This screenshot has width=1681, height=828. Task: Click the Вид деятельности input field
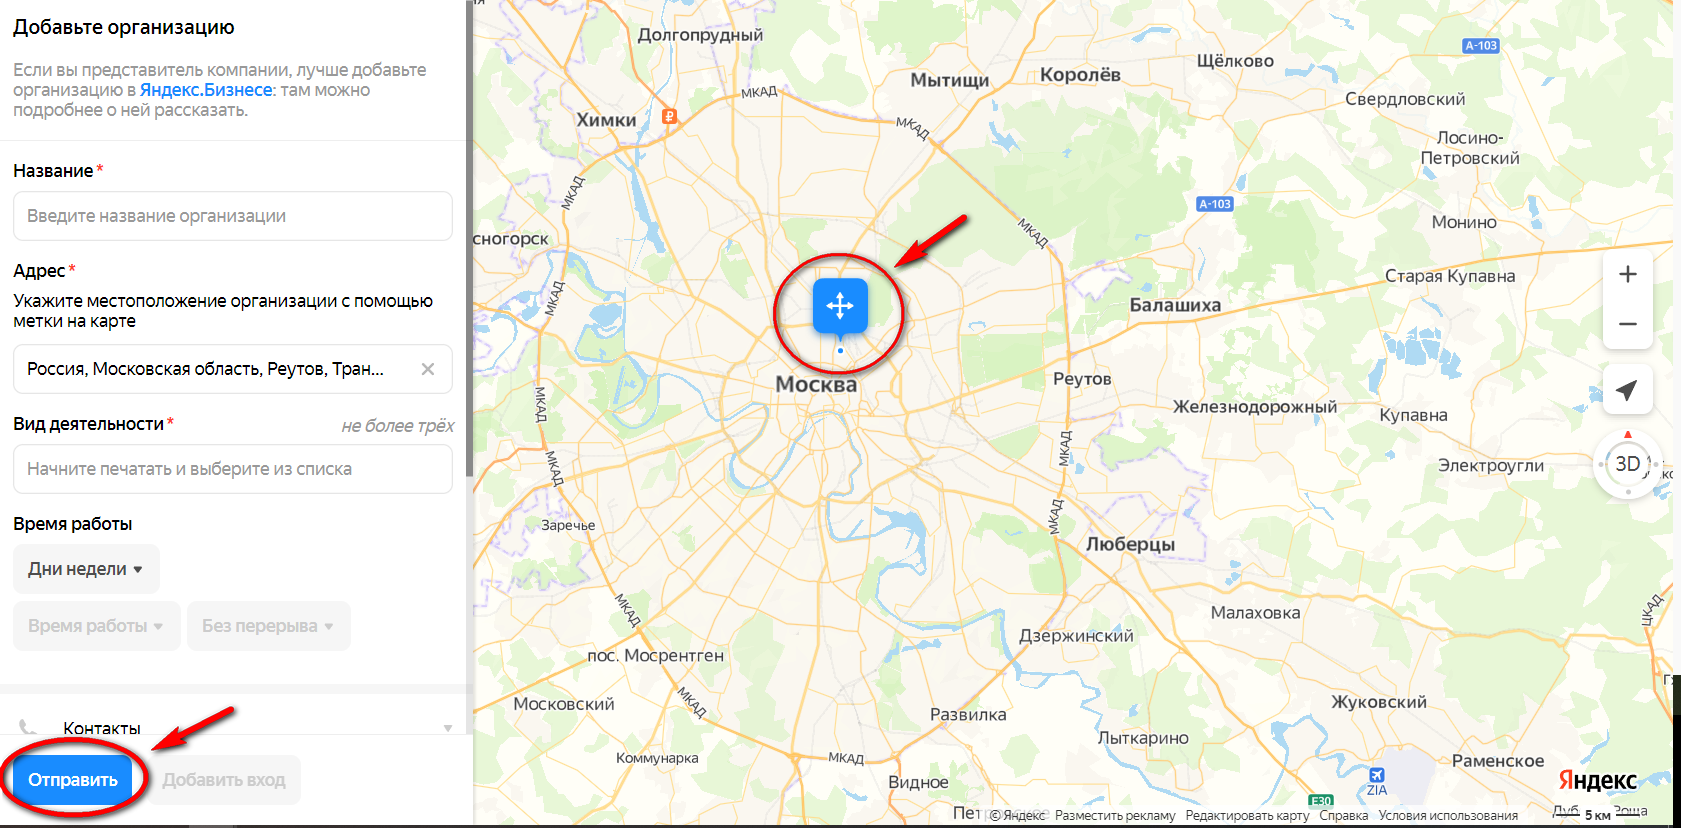click(233, 469)
